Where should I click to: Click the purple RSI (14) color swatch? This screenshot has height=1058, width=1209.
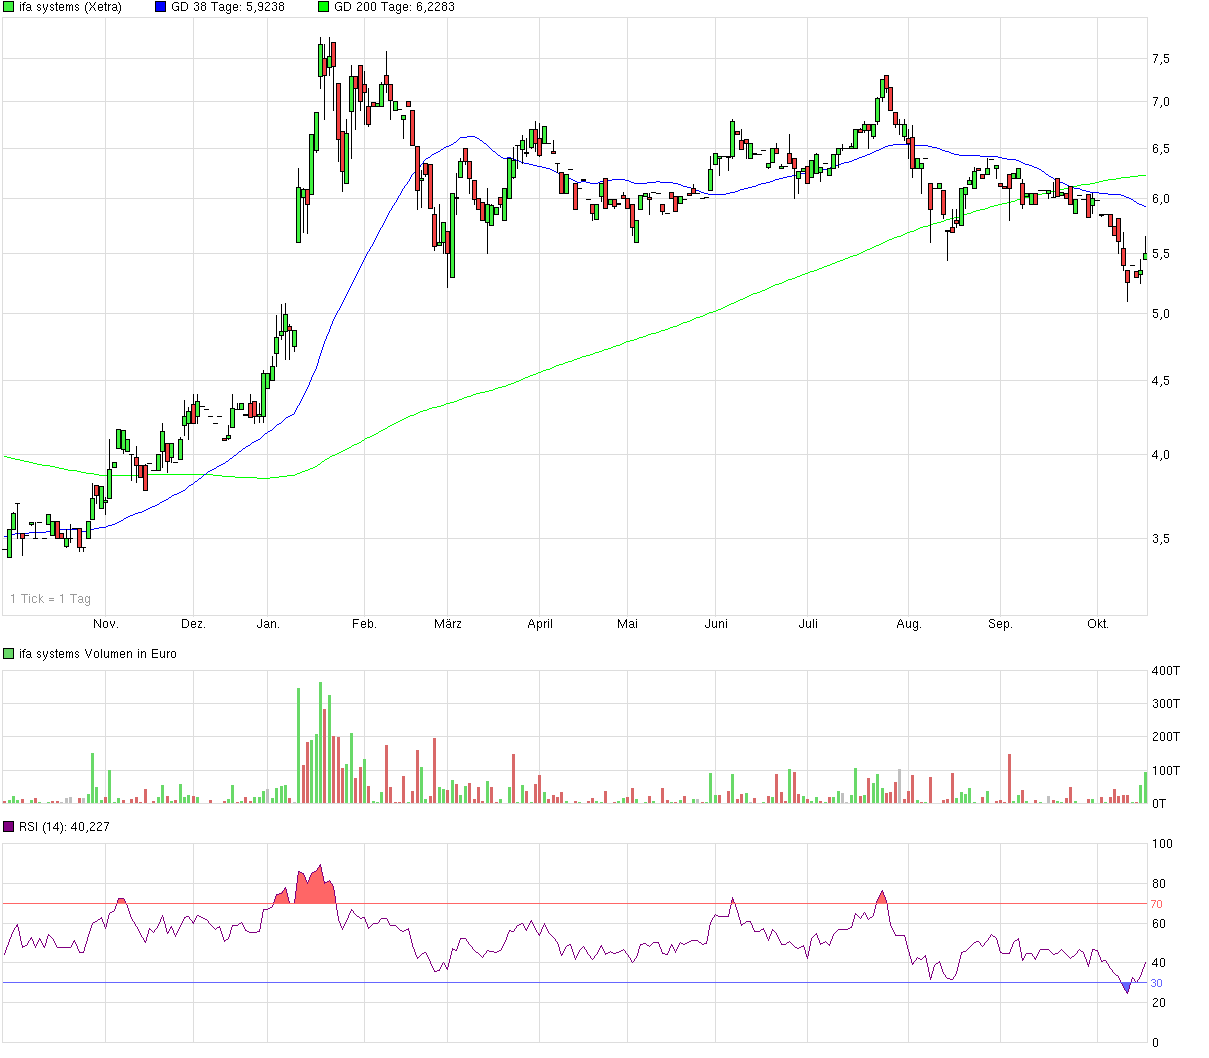tap(7, 827)
